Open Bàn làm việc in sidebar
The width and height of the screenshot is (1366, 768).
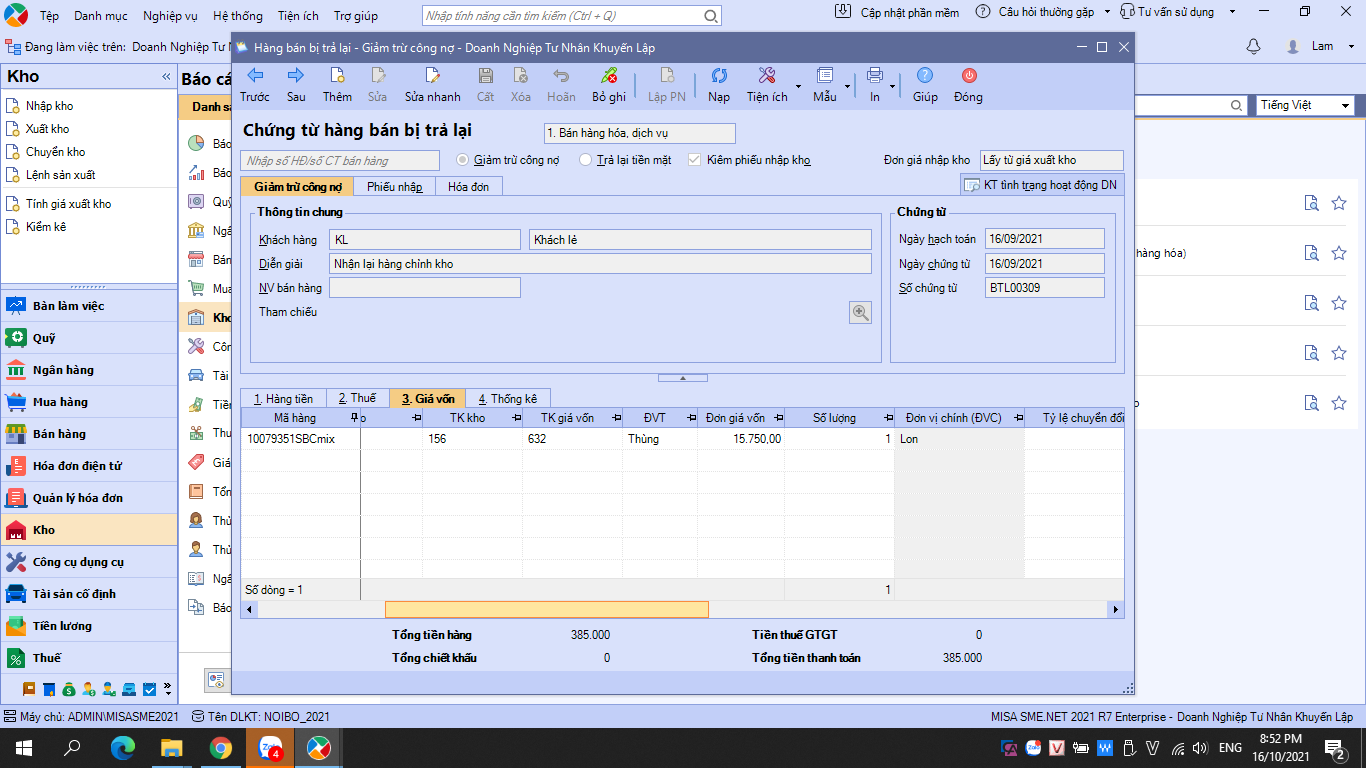pyautogui.click(x=89, y=306)
